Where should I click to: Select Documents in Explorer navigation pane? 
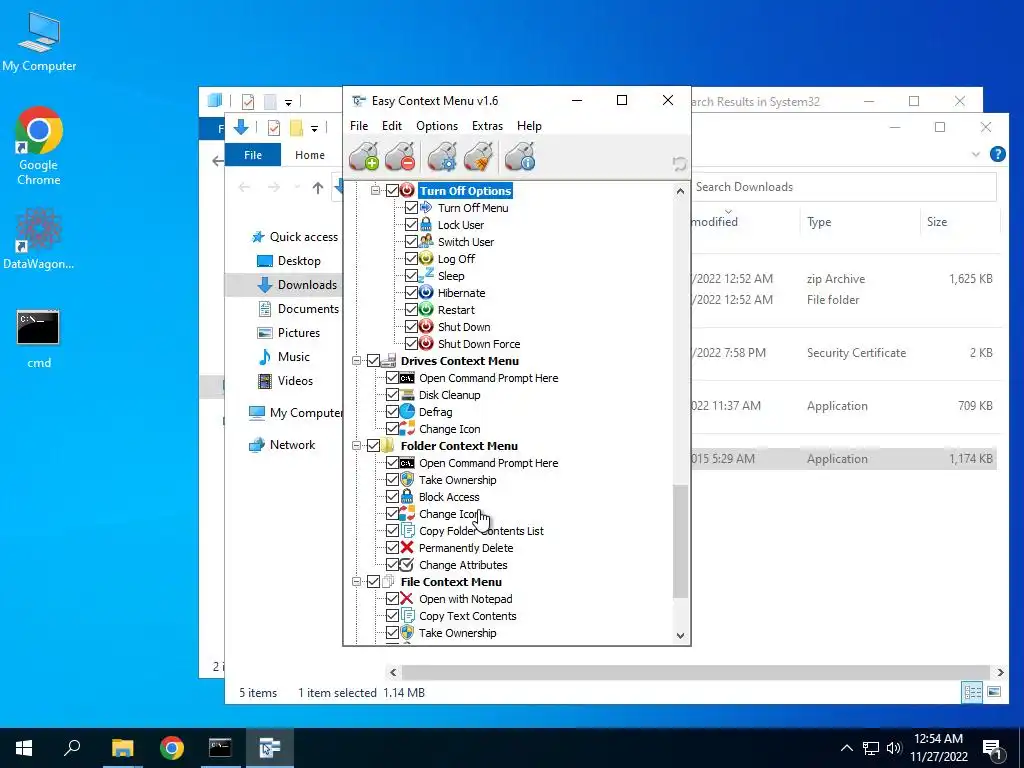pos(308,308)
